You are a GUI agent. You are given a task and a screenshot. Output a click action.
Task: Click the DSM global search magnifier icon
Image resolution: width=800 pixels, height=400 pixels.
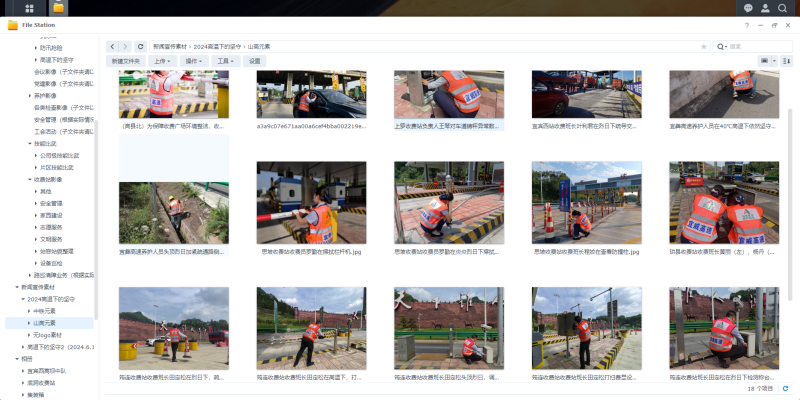click(783, 8)
